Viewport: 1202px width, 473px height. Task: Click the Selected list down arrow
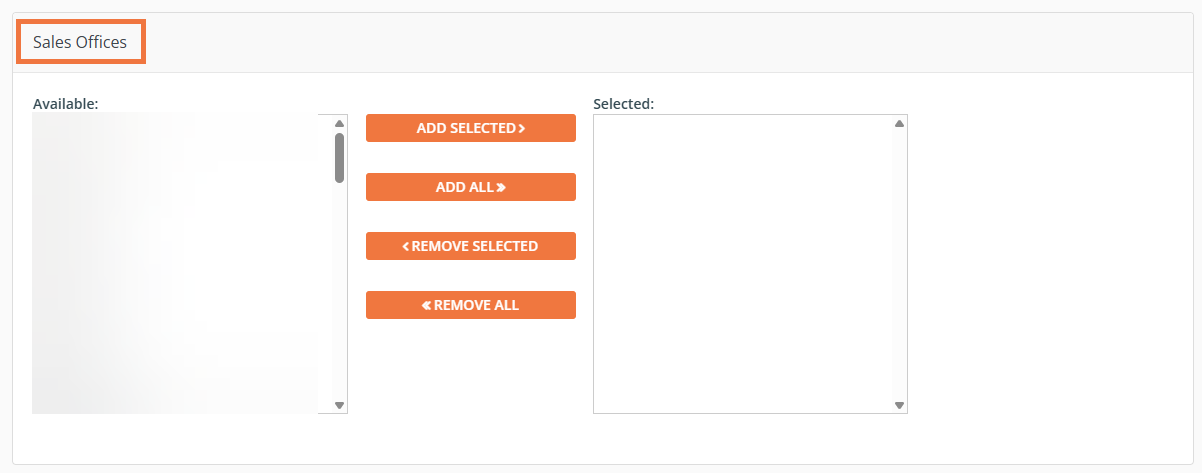[899, 405]
